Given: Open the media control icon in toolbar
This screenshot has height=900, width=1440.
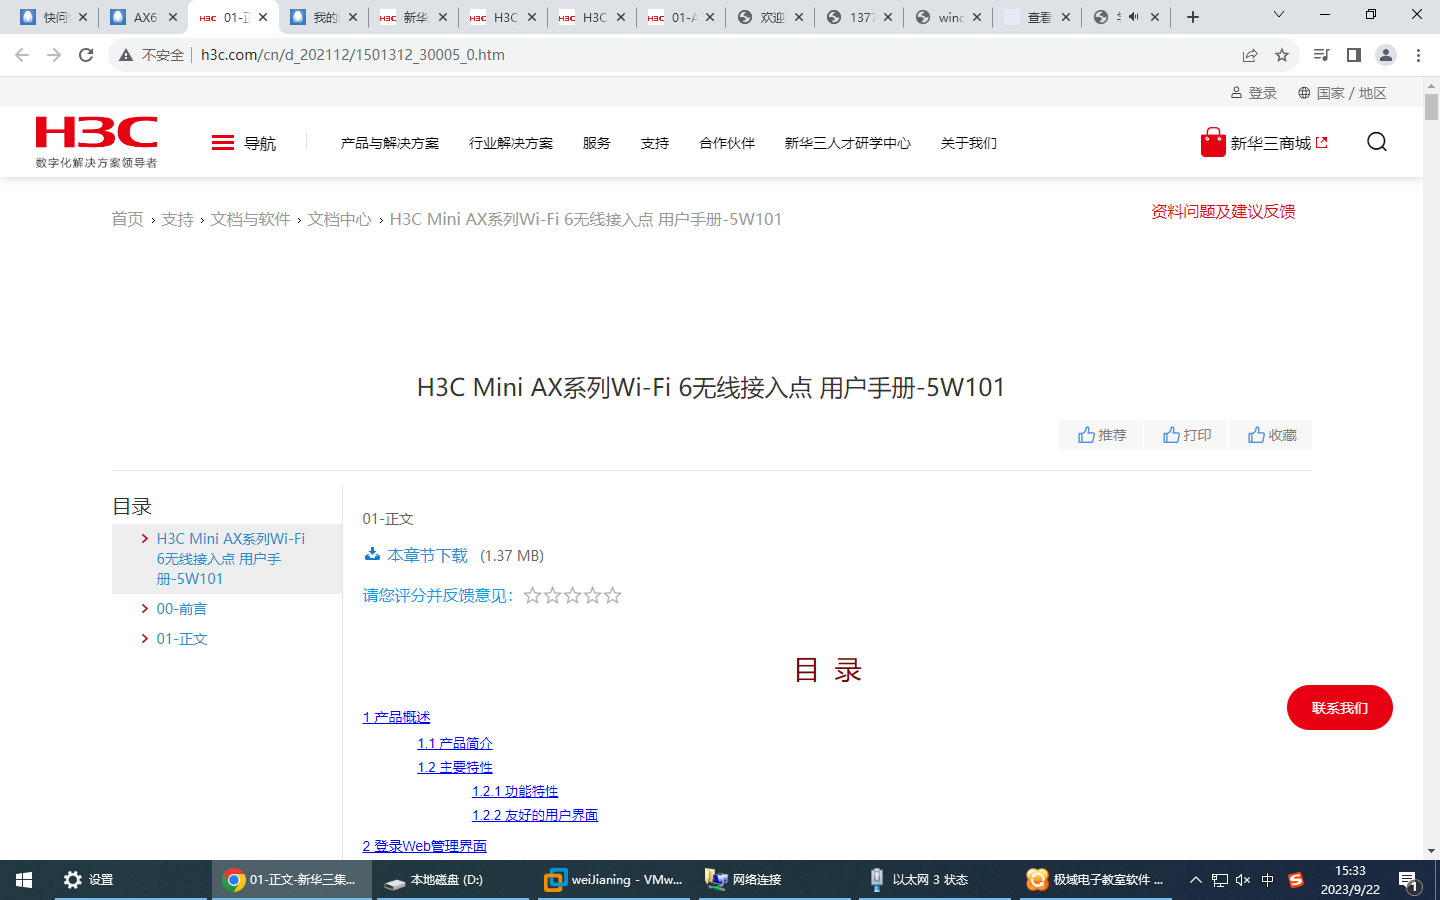Looking at the screenshot, I should click(1321, 55).
